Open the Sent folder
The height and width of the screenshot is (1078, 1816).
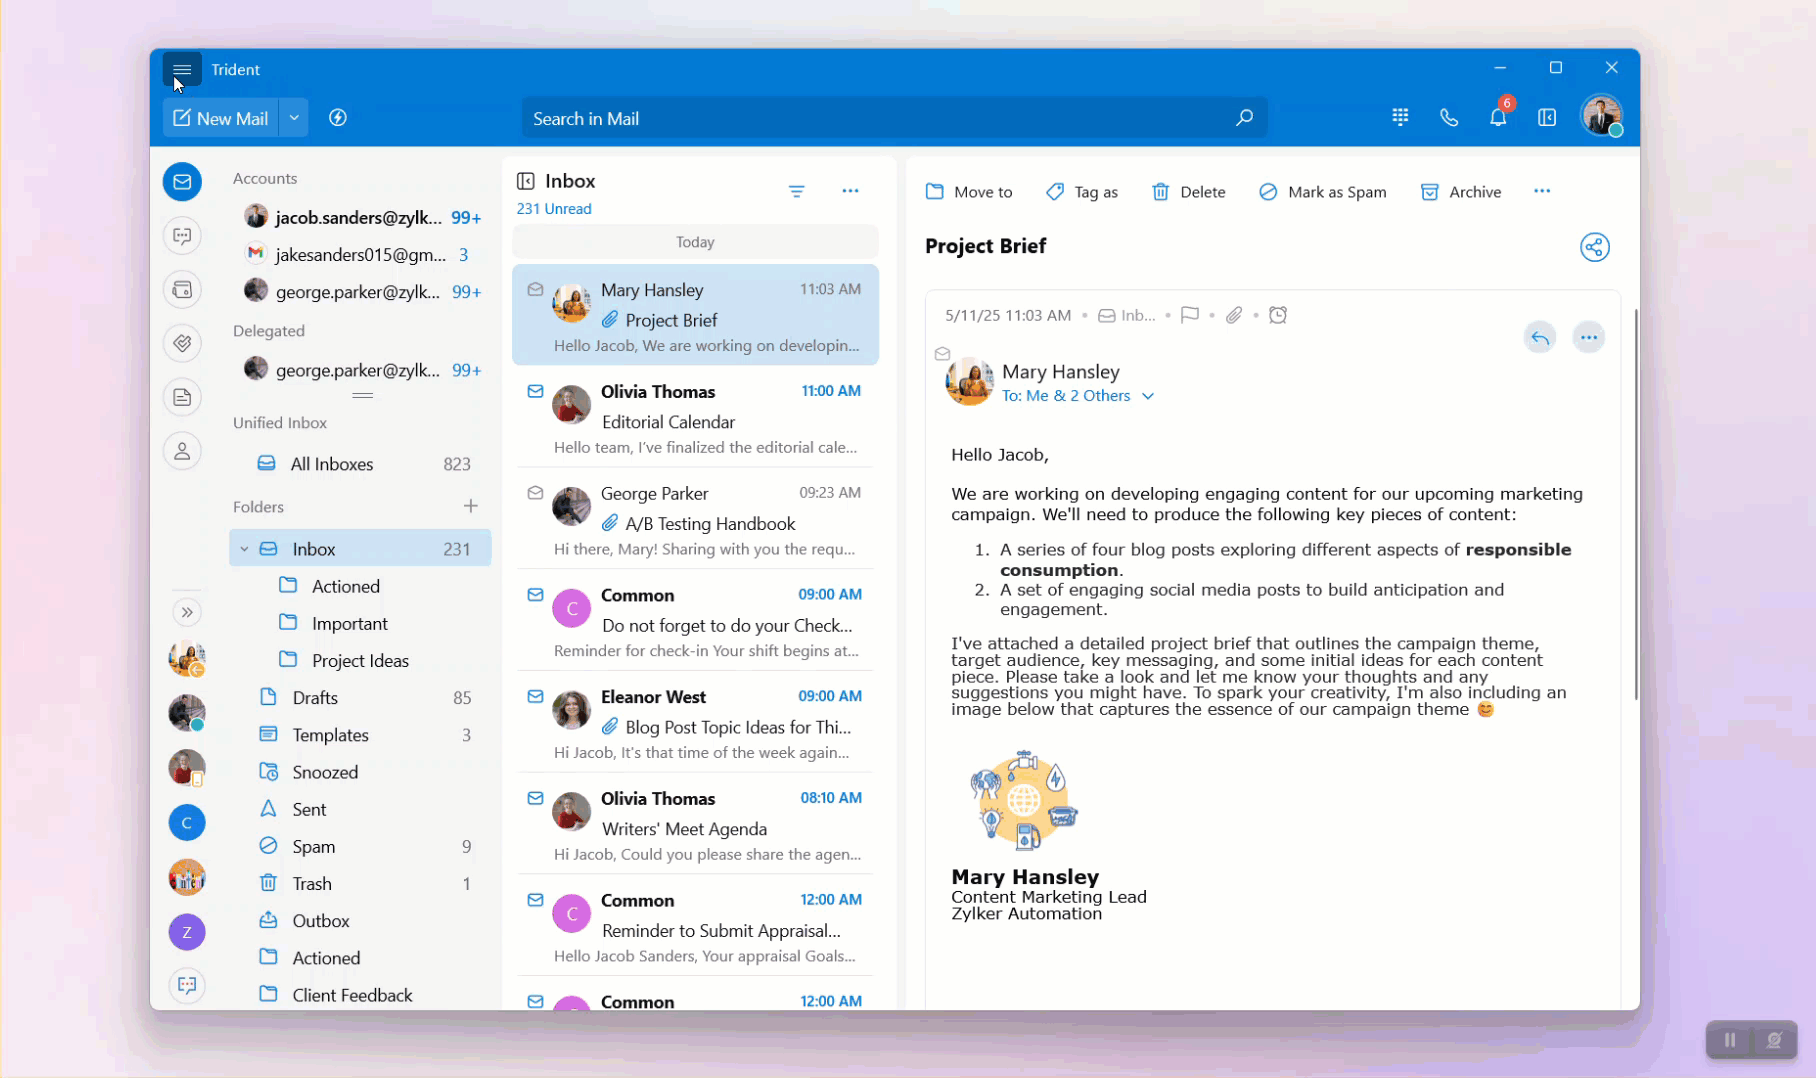(x=361, y=809)
